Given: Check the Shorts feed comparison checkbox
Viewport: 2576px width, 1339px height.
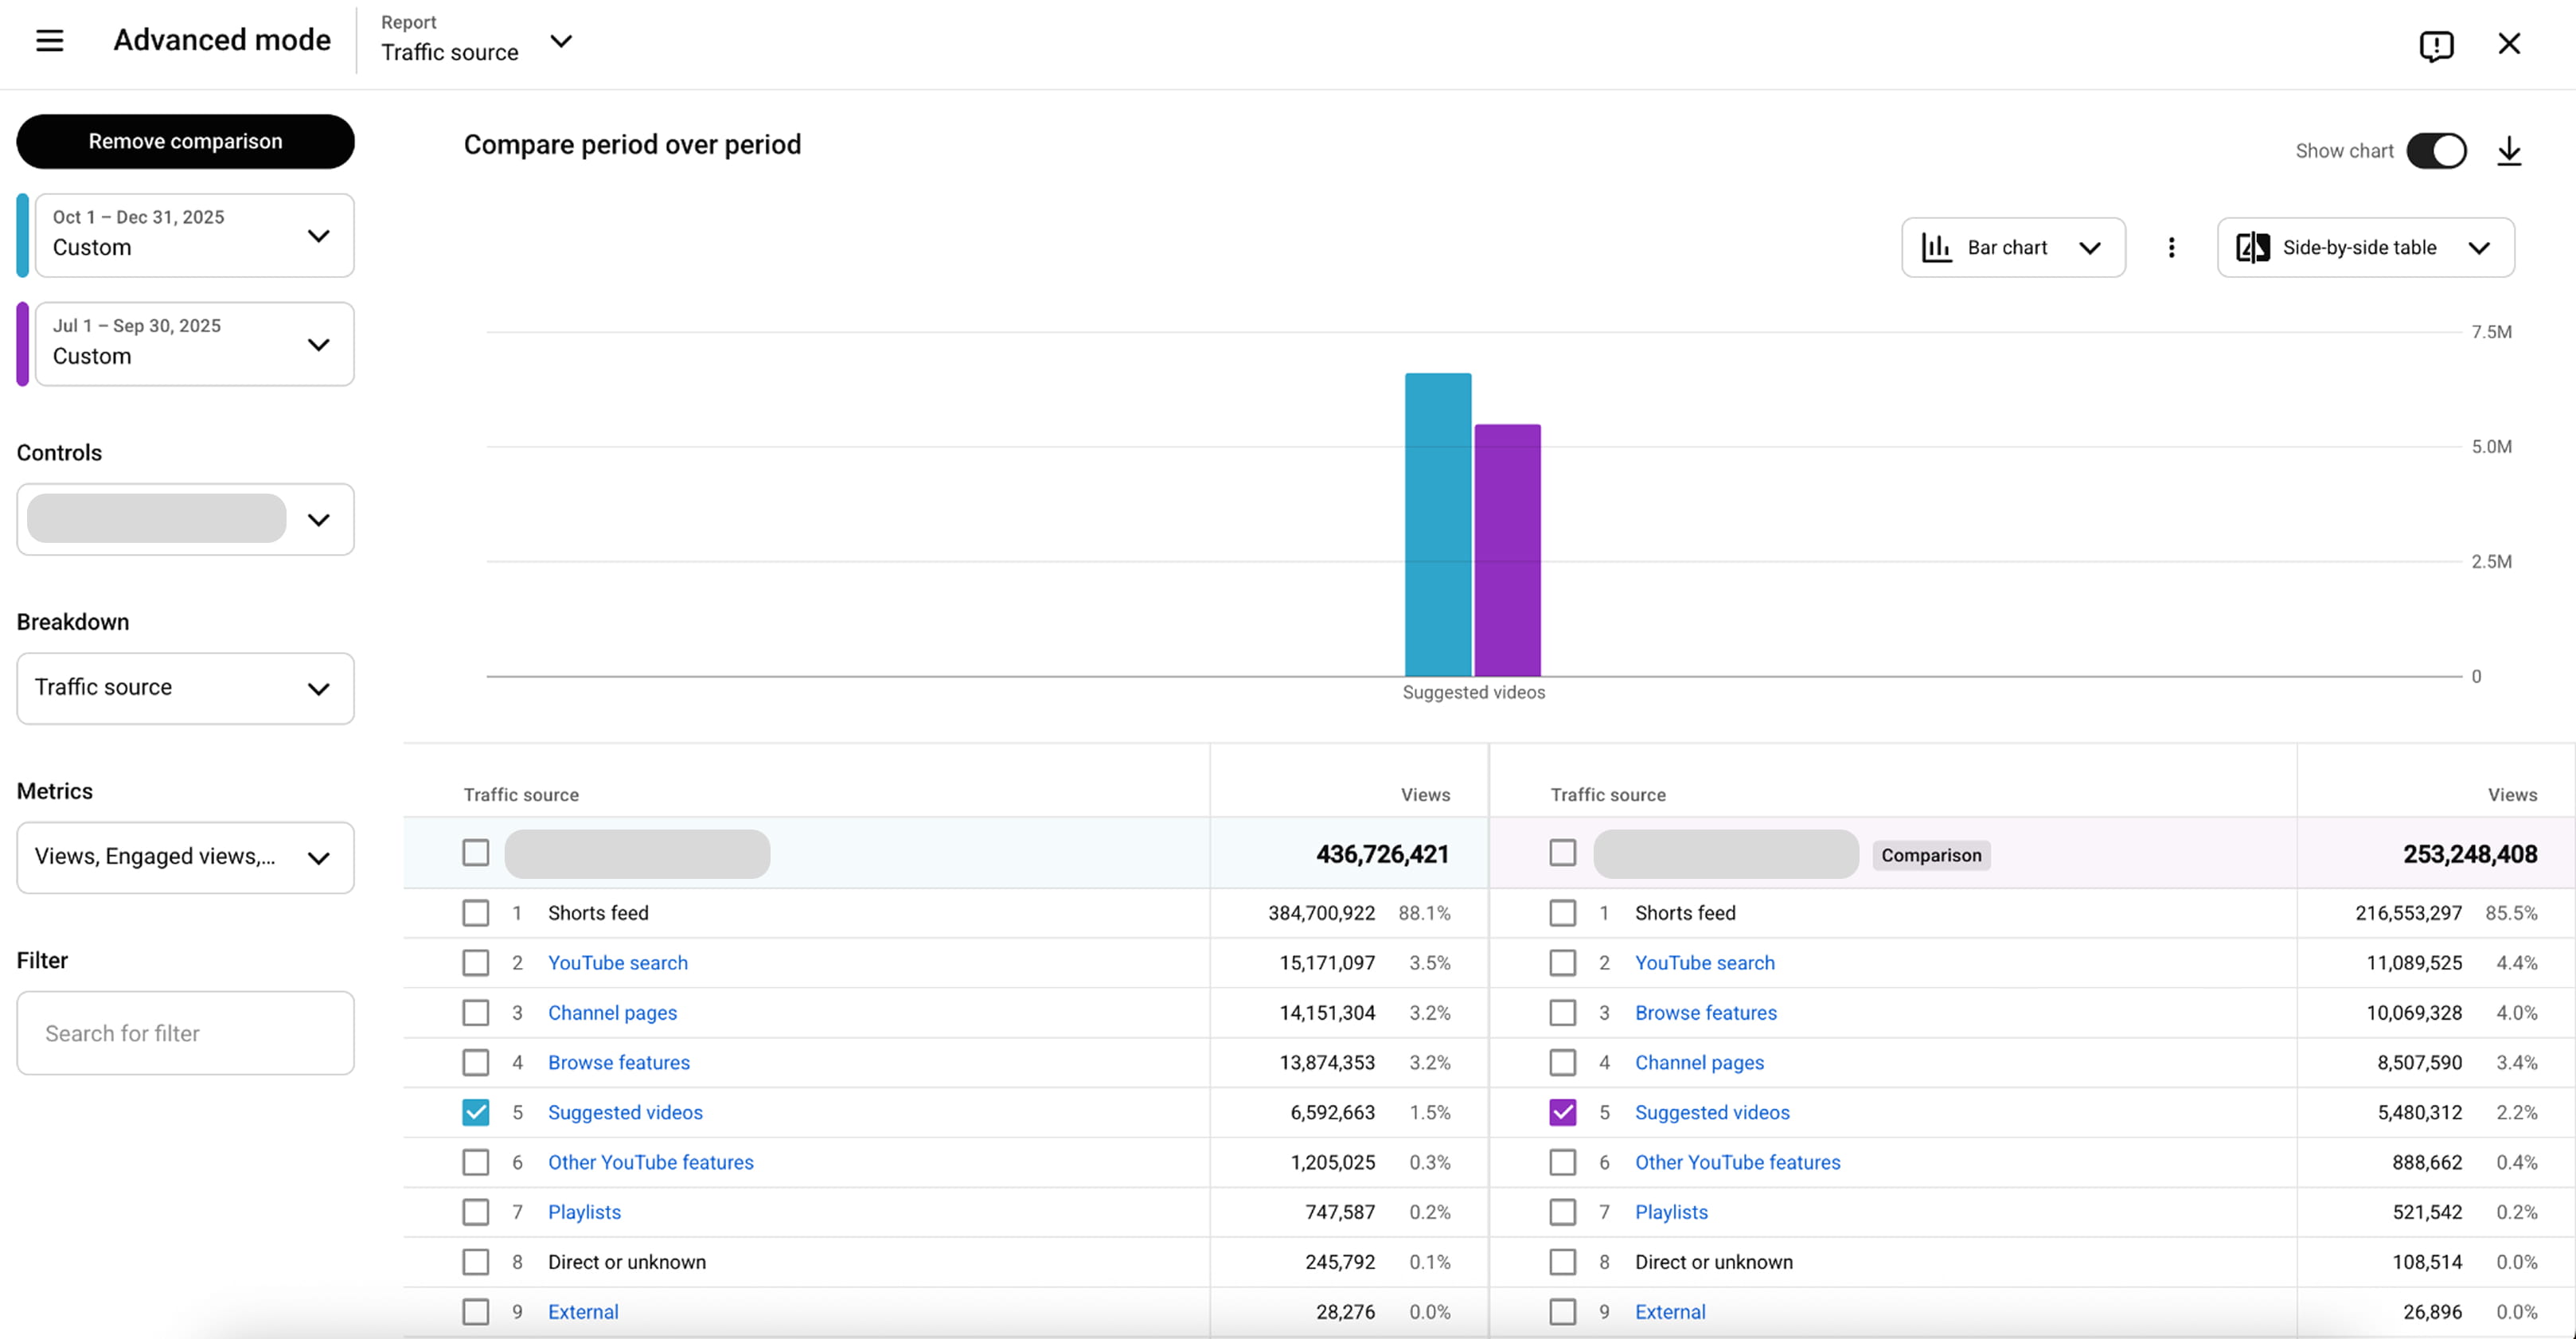Looking at the screenshot, I should pos(1561,912).
